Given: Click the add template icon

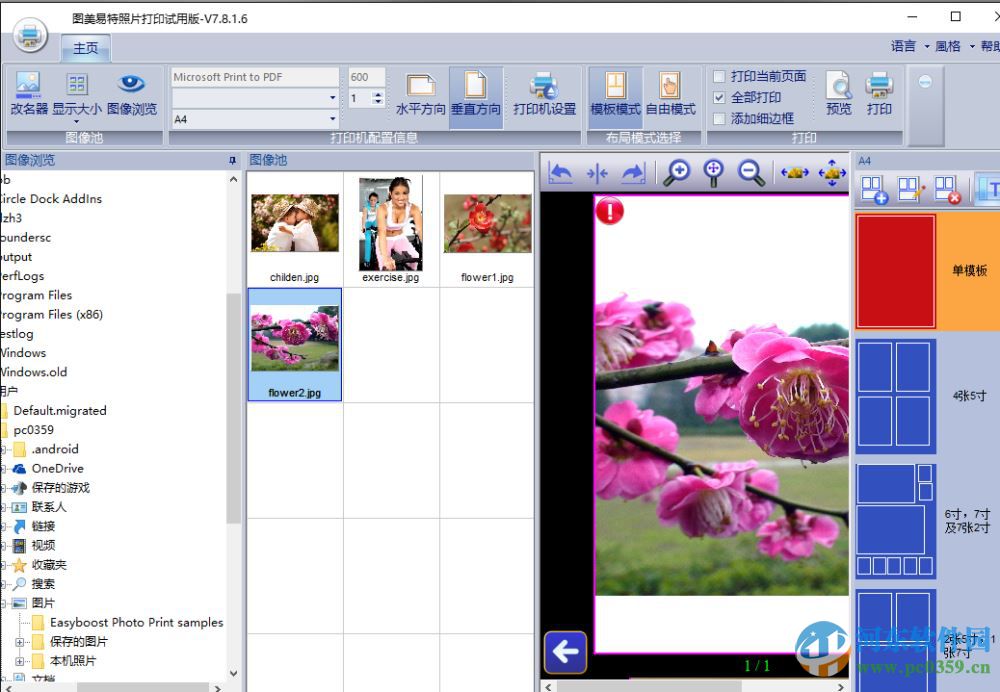Looking at the screenshot, I should click(x=874, y=189).
